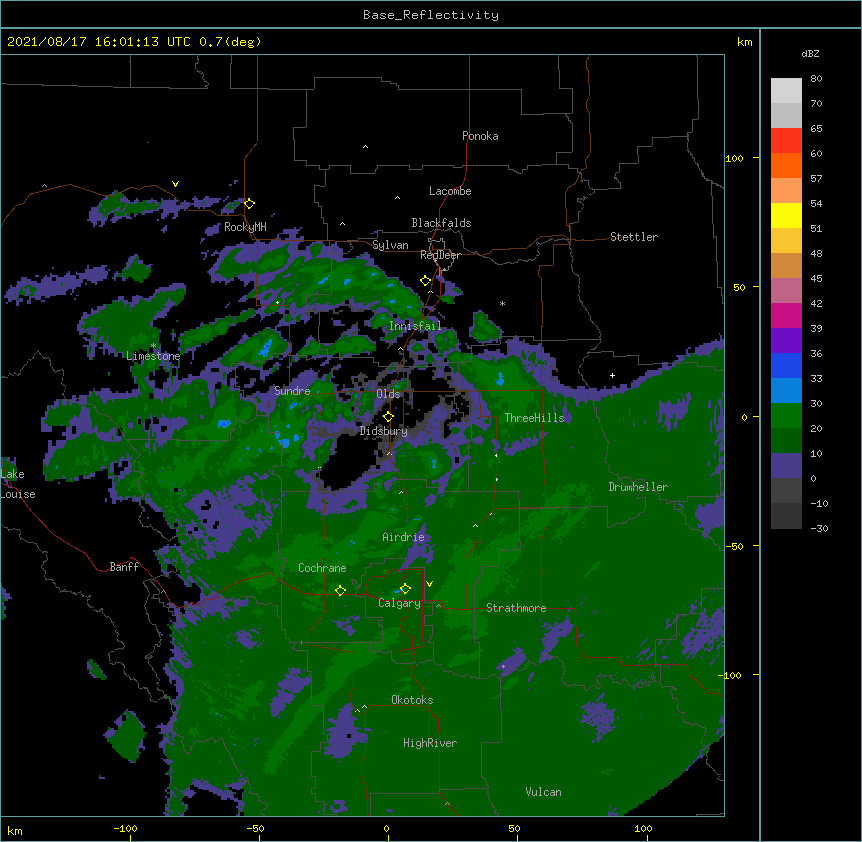The image size is (862, 842).
Task: Click the Drumheller town label
Action: (638, 487)
